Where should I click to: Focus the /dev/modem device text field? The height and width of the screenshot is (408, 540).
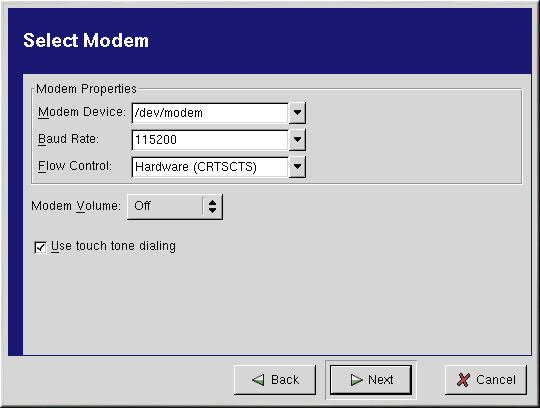210,113
